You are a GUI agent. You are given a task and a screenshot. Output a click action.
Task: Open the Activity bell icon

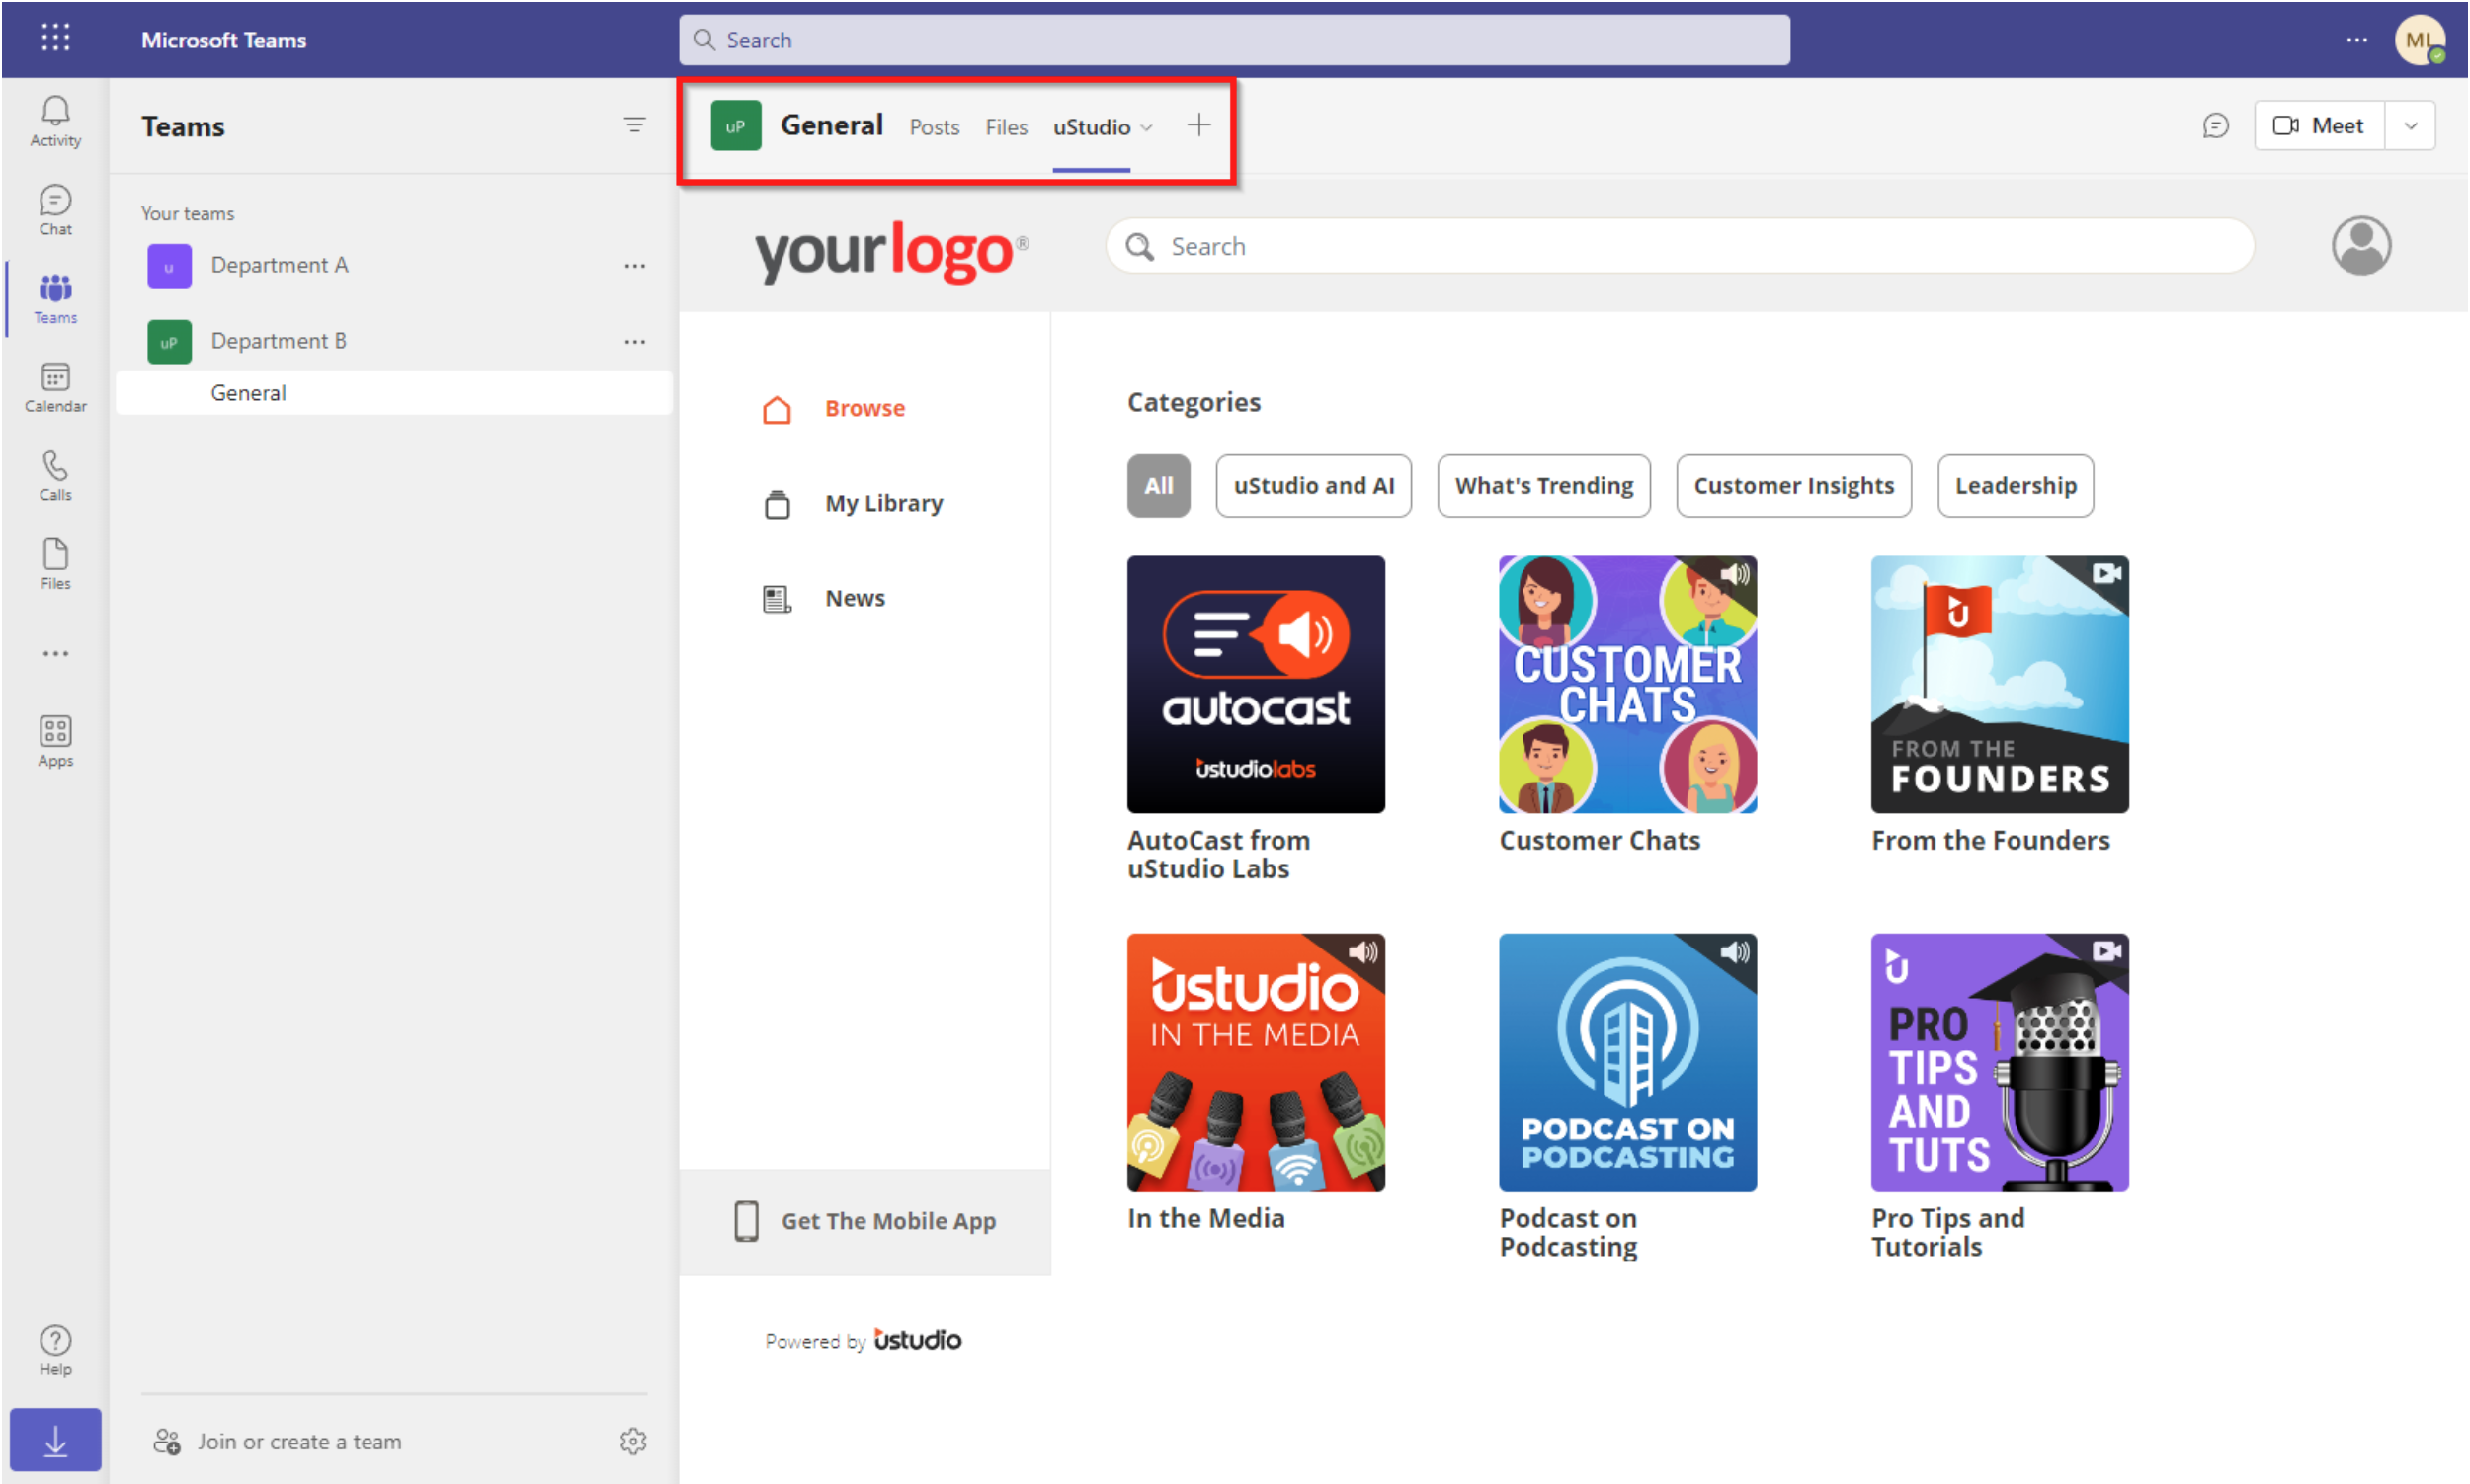55,121
